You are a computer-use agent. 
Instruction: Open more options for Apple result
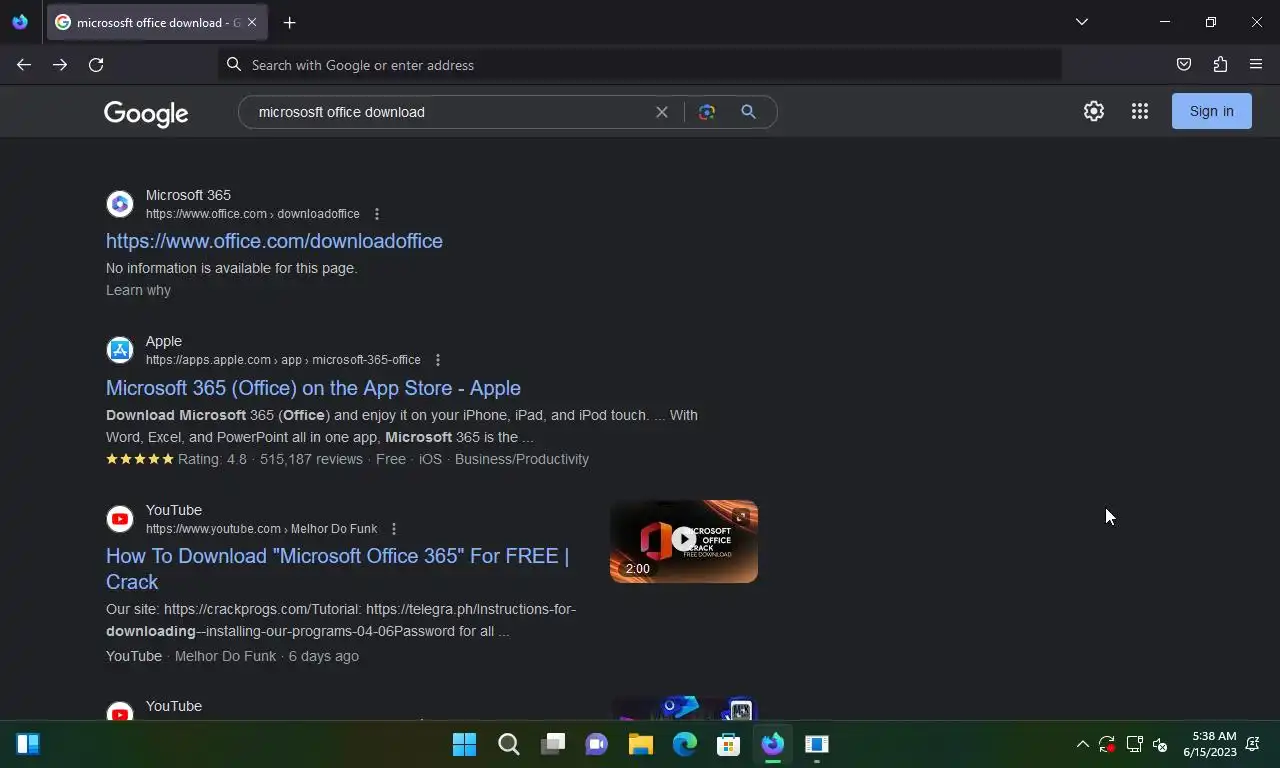point(437,360)
